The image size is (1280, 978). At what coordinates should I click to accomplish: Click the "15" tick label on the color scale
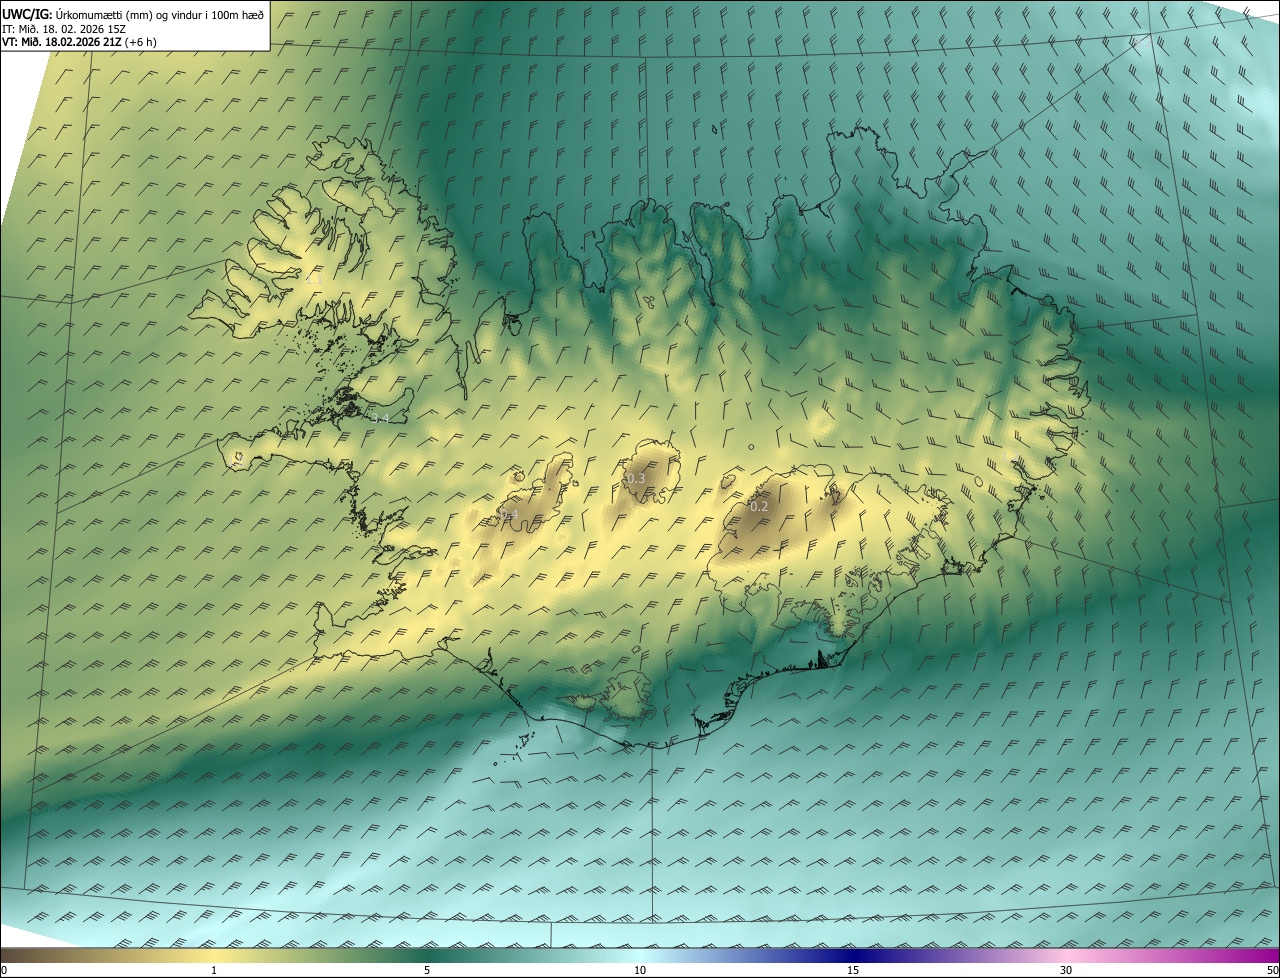[853, 970]
